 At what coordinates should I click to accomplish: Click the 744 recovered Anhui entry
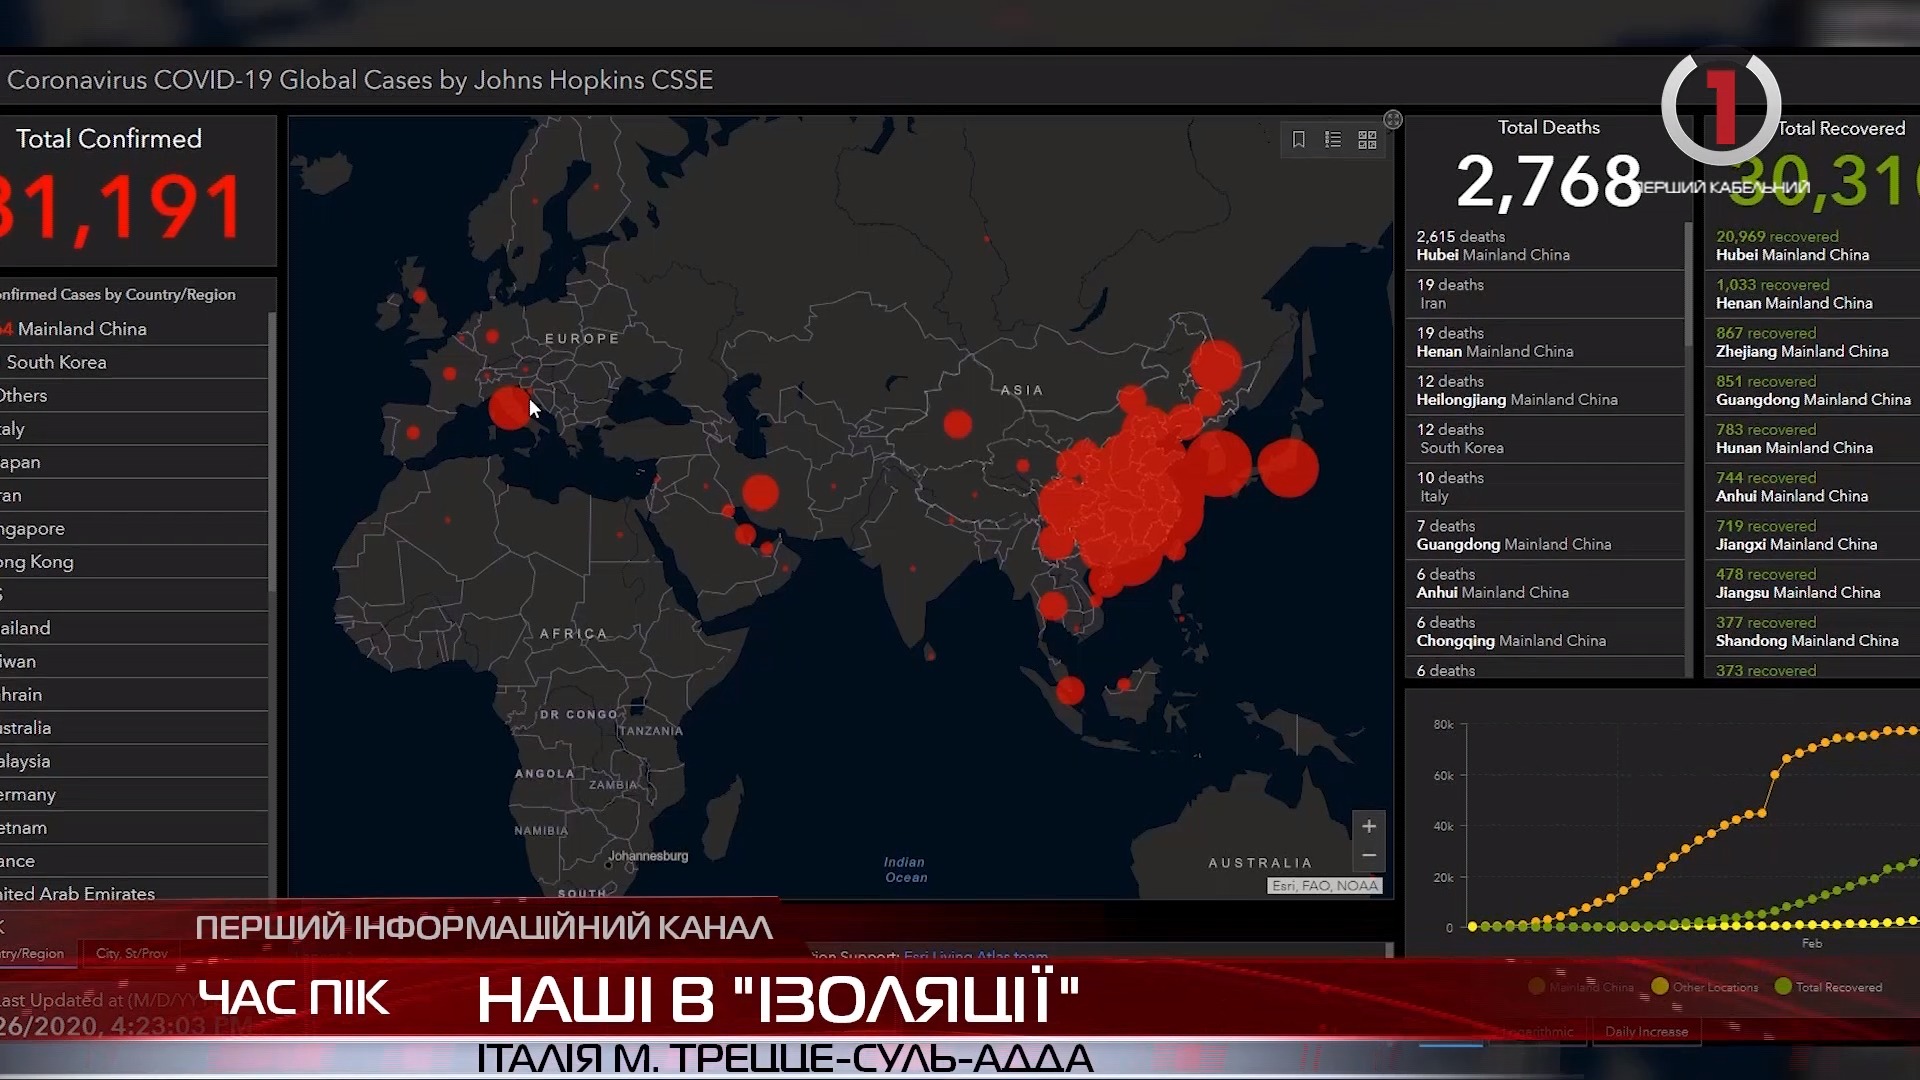pos(1814,487)
